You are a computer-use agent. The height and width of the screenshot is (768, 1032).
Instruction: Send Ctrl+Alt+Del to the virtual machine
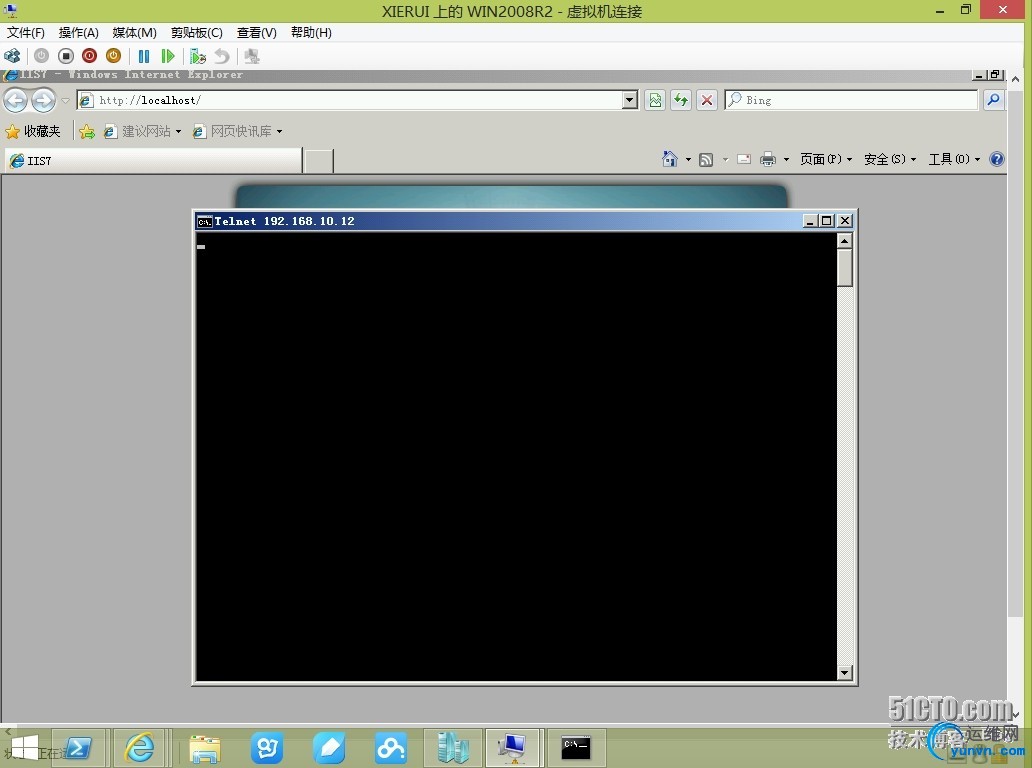click(13, 56)
